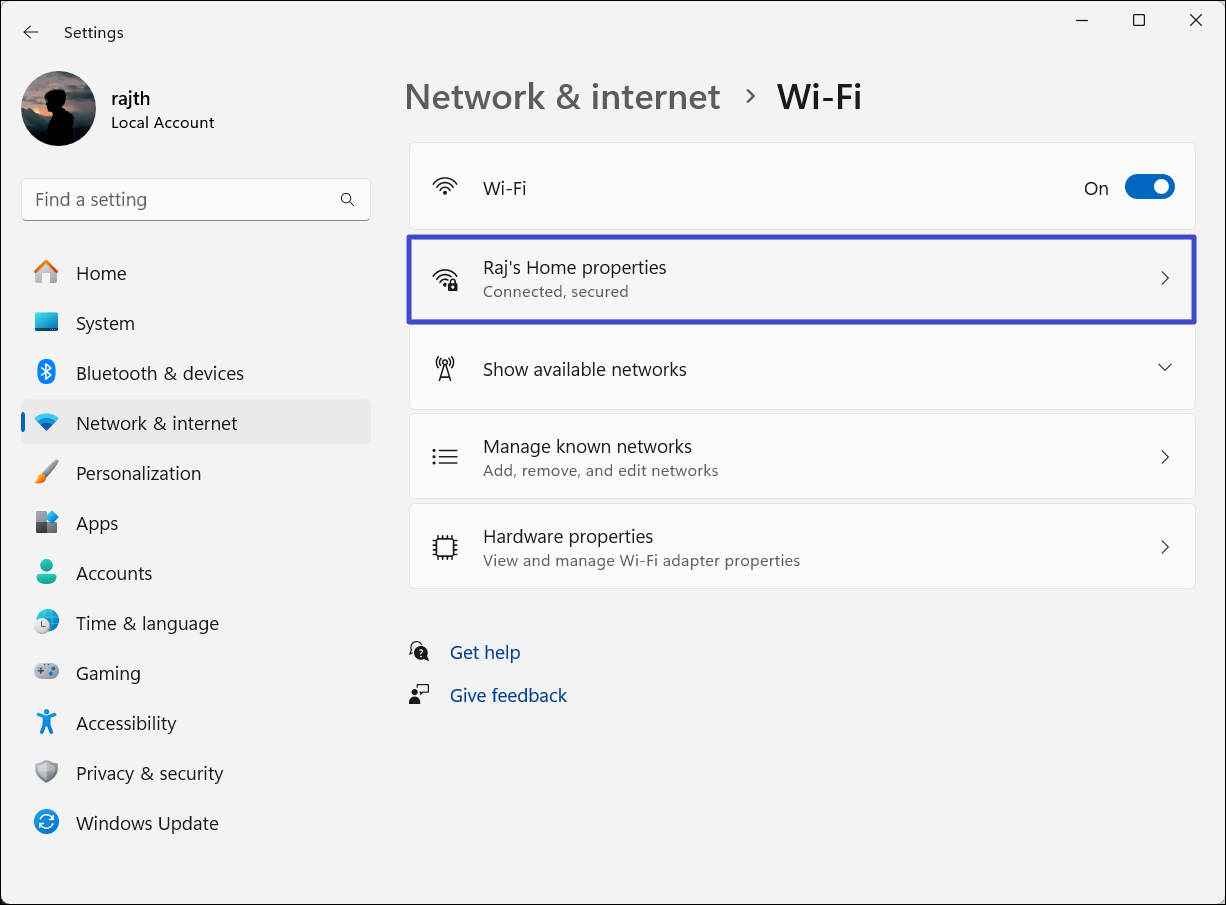
Task: Click the Privacy & security shield icon
Action: tap(46, 773)
